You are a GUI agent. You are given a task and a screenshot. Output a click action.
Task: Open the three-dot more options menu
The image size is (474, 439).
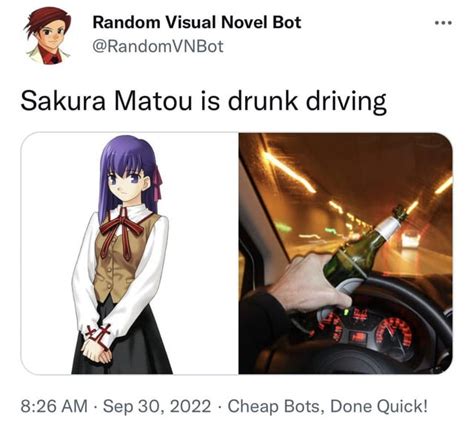pyautogui.click(x=444, y=23)
